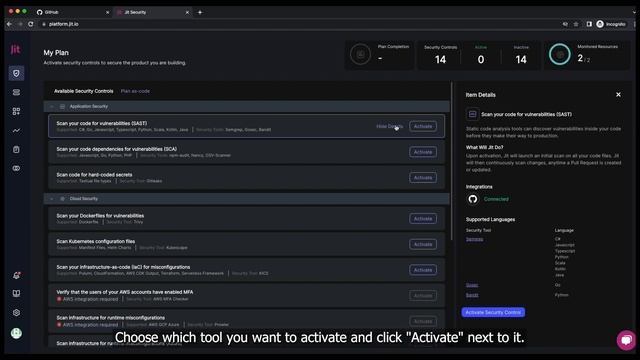Click the stacked layers sidebar icon

[16, 92]
